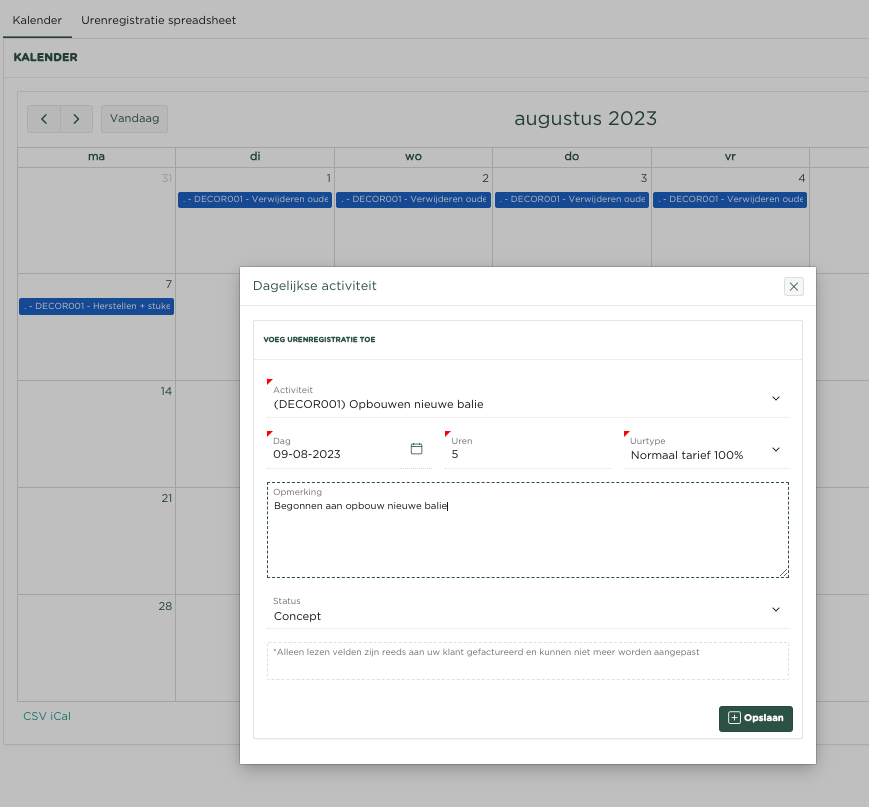Click the Uren input field
The image size is (869, 807).
click(x=527, y=454)
